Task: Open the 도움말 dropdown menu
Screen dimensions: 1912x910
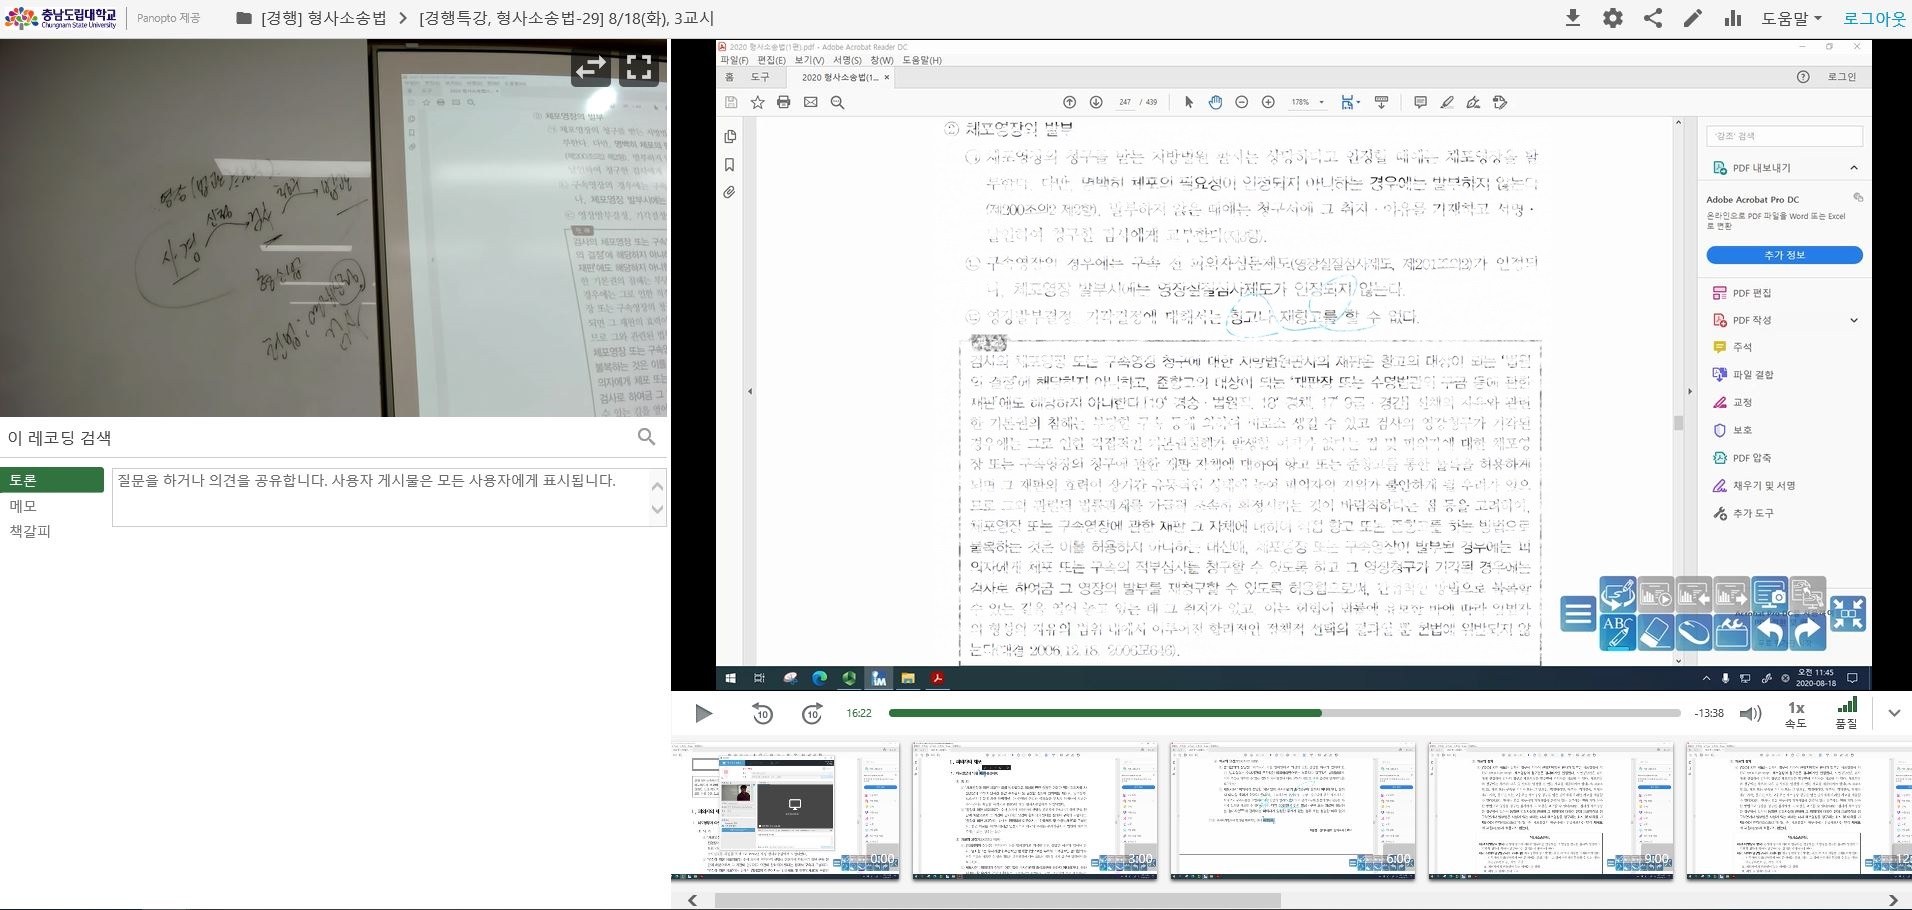Action: click(x=1791, y=18)
